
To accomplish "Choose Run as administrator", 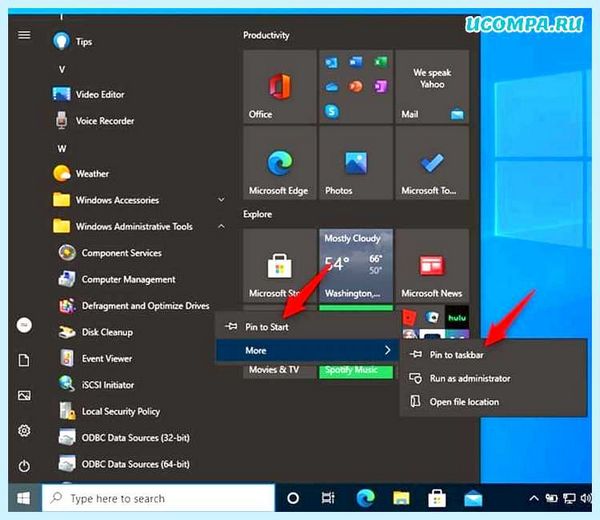I will 493,378.
